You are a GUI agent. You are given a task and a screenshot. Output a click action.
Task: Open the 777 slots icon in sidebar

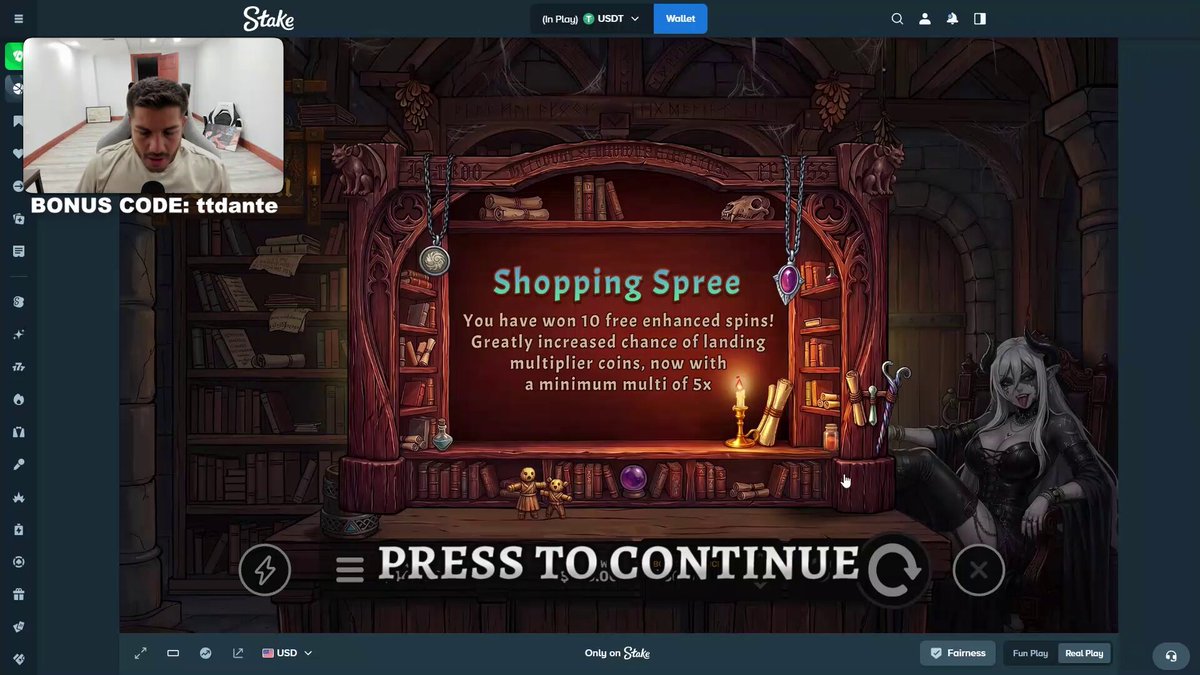click(x=18, y=367)
